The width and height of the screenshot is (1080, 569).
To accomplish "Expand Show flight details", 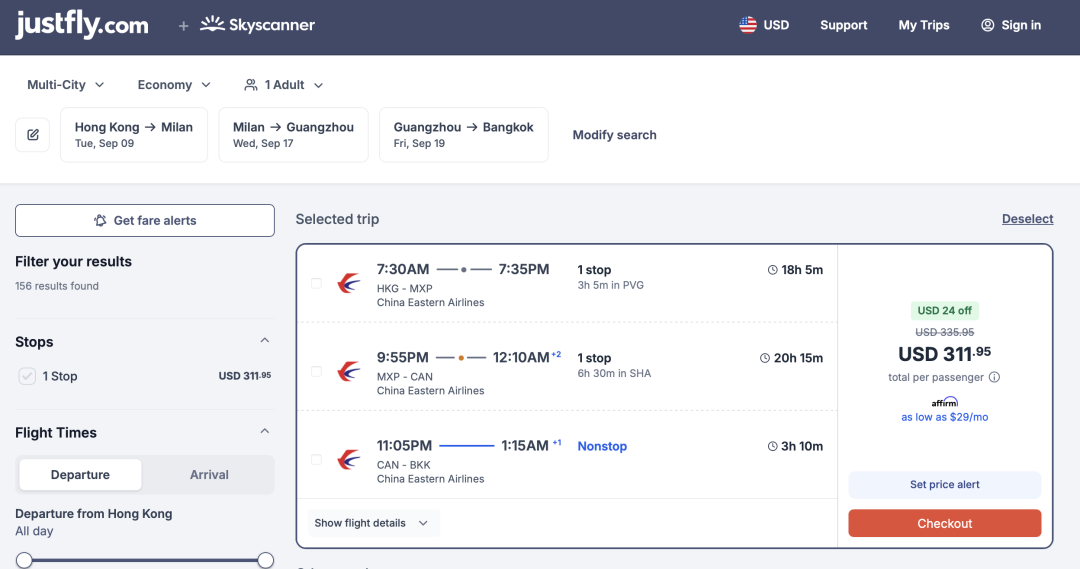I will pos(372,523).
